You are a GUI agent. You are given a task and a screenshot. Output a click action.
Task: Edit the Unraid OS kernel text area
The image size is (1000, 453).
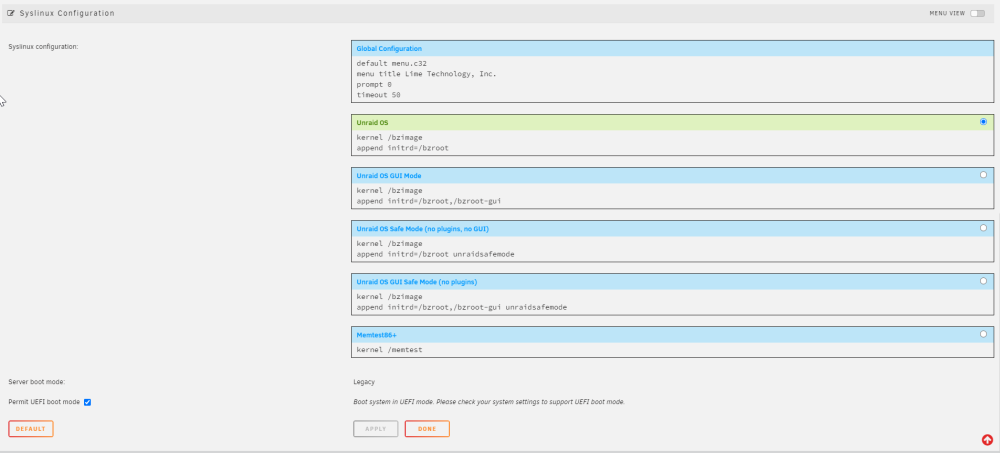point(672,143)
